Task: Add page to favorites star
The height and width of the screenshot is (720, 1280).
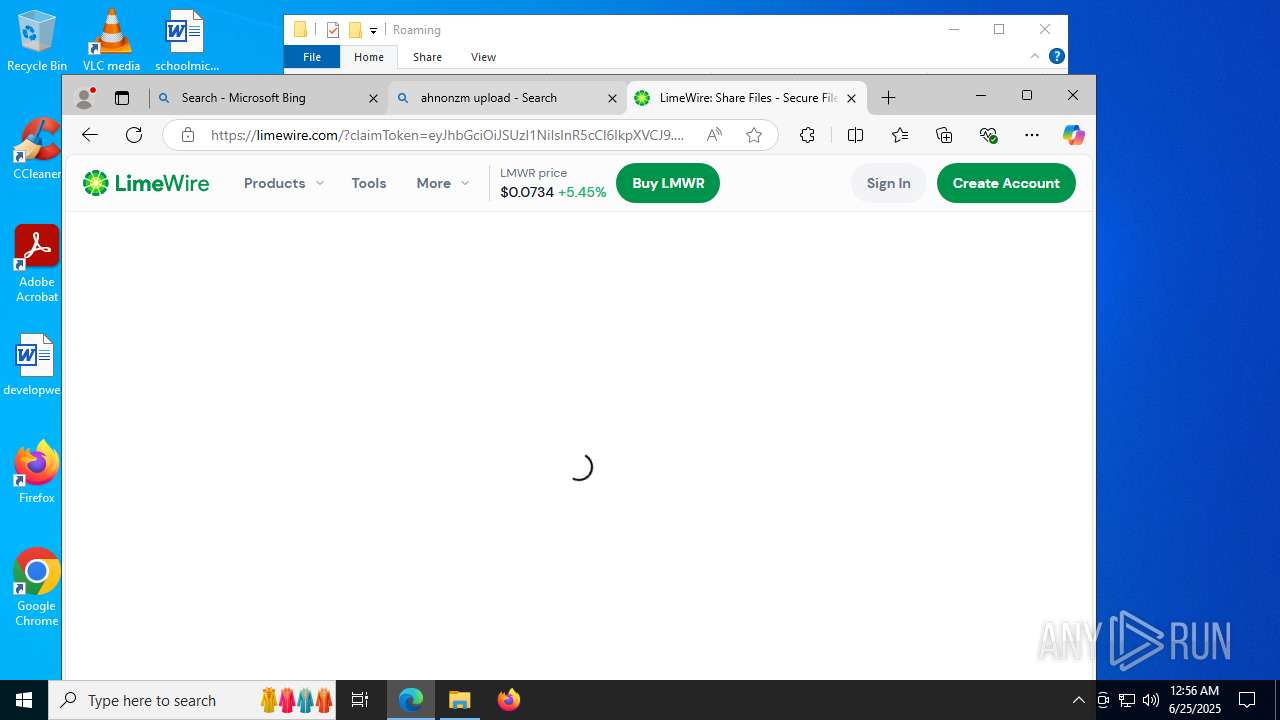Action: coord(754,135)
